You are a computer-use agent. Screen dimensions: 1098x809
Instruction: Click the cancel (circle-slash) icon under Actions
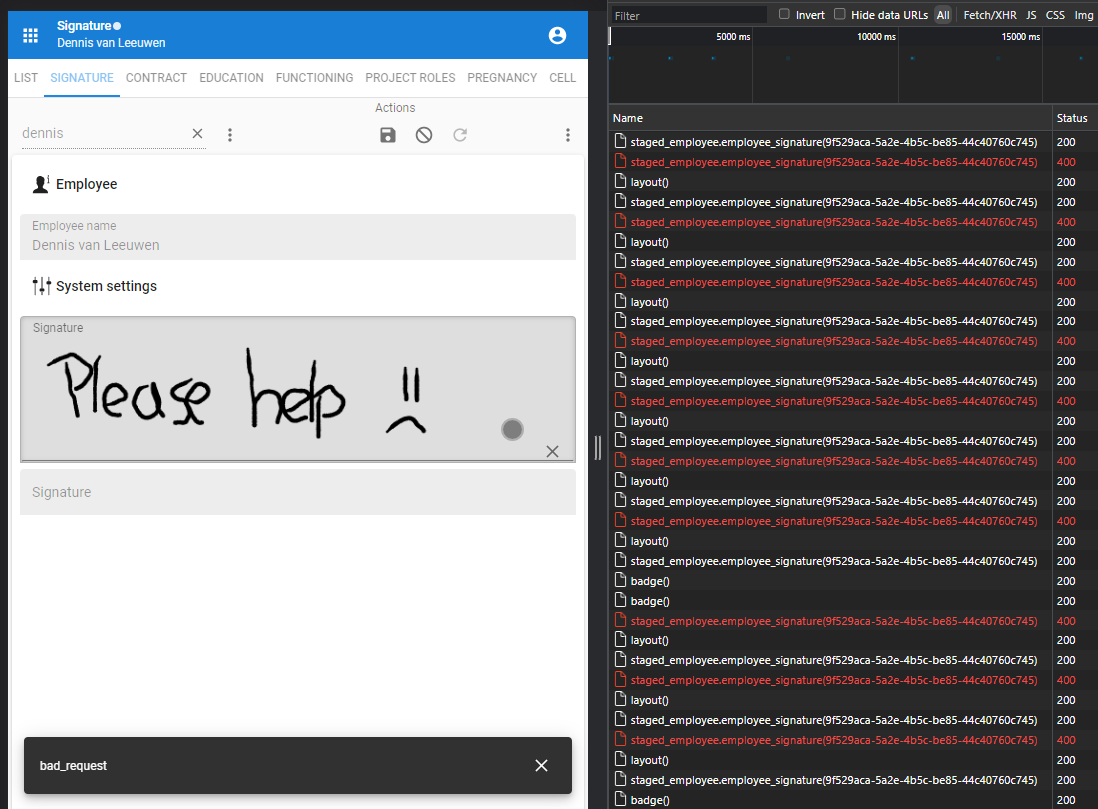pyautogui.click(x=424, y=134)
